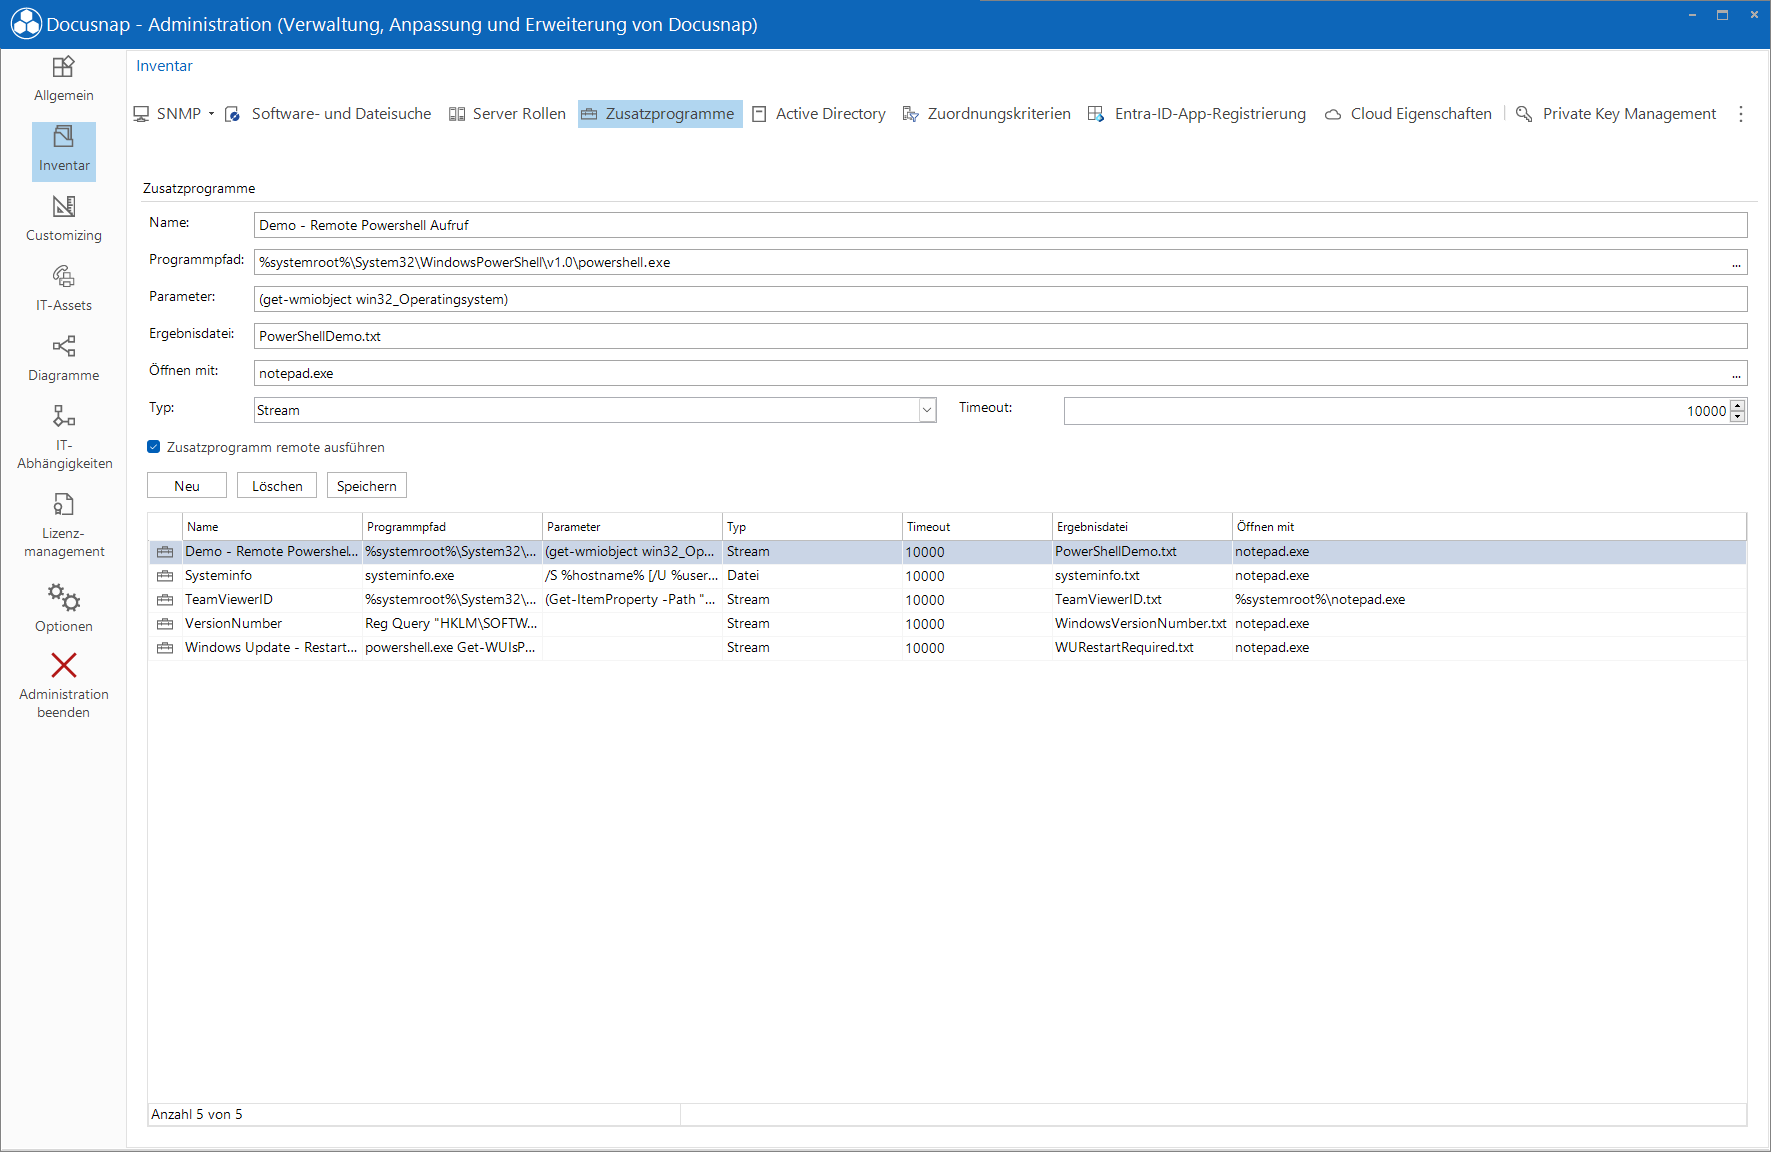The height and width of the screenshot is (1152, 1771).
Task: Sort table by Timeout column header
Action: click(x=977, y=527)
